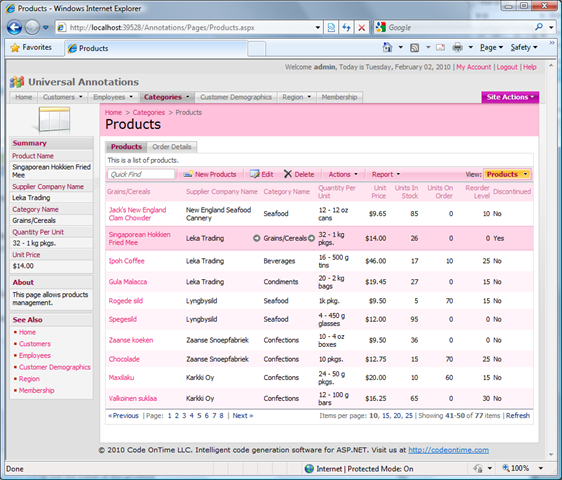
Task: Click the browser Forward arrow button
Action: pos(32,27)
